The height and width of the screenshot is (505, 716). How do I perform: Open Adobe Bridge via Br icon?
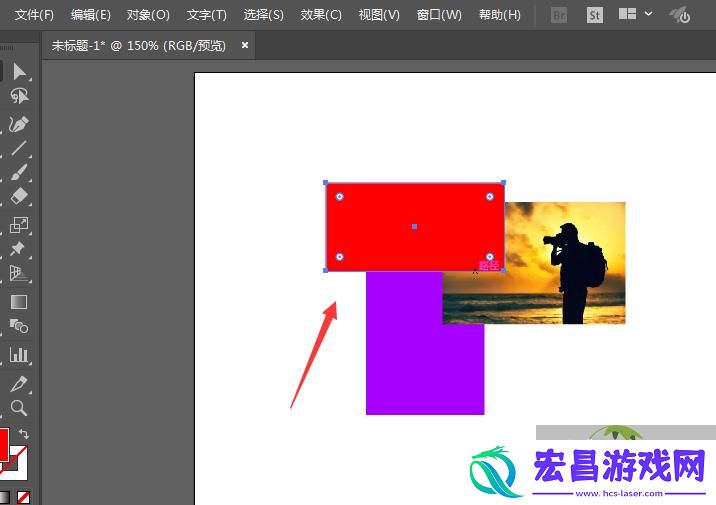559,16
